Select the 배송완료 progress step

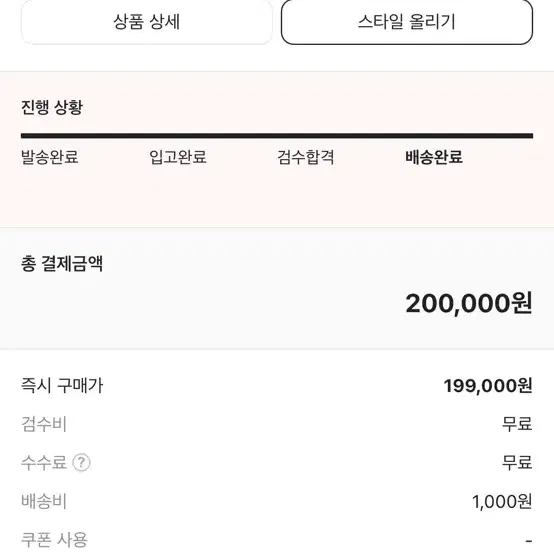pos(434,157)
